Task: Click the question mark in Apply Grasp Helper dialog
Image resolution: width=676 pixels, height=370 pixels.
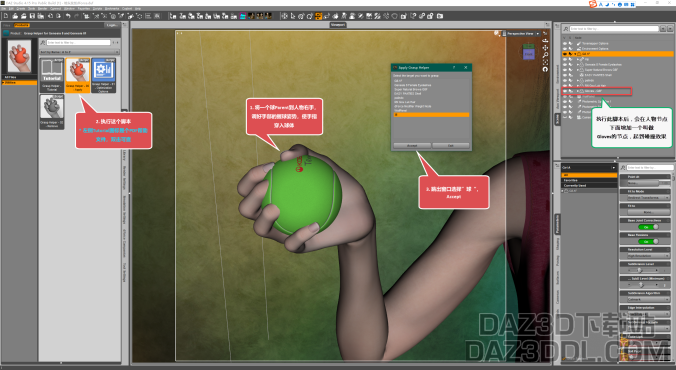Action: click(x=454, y=68)
